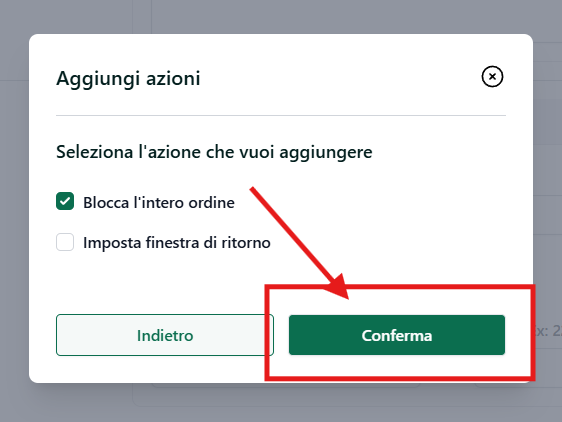Click the Blocca l'intero ordine label text

pos(159,203)
